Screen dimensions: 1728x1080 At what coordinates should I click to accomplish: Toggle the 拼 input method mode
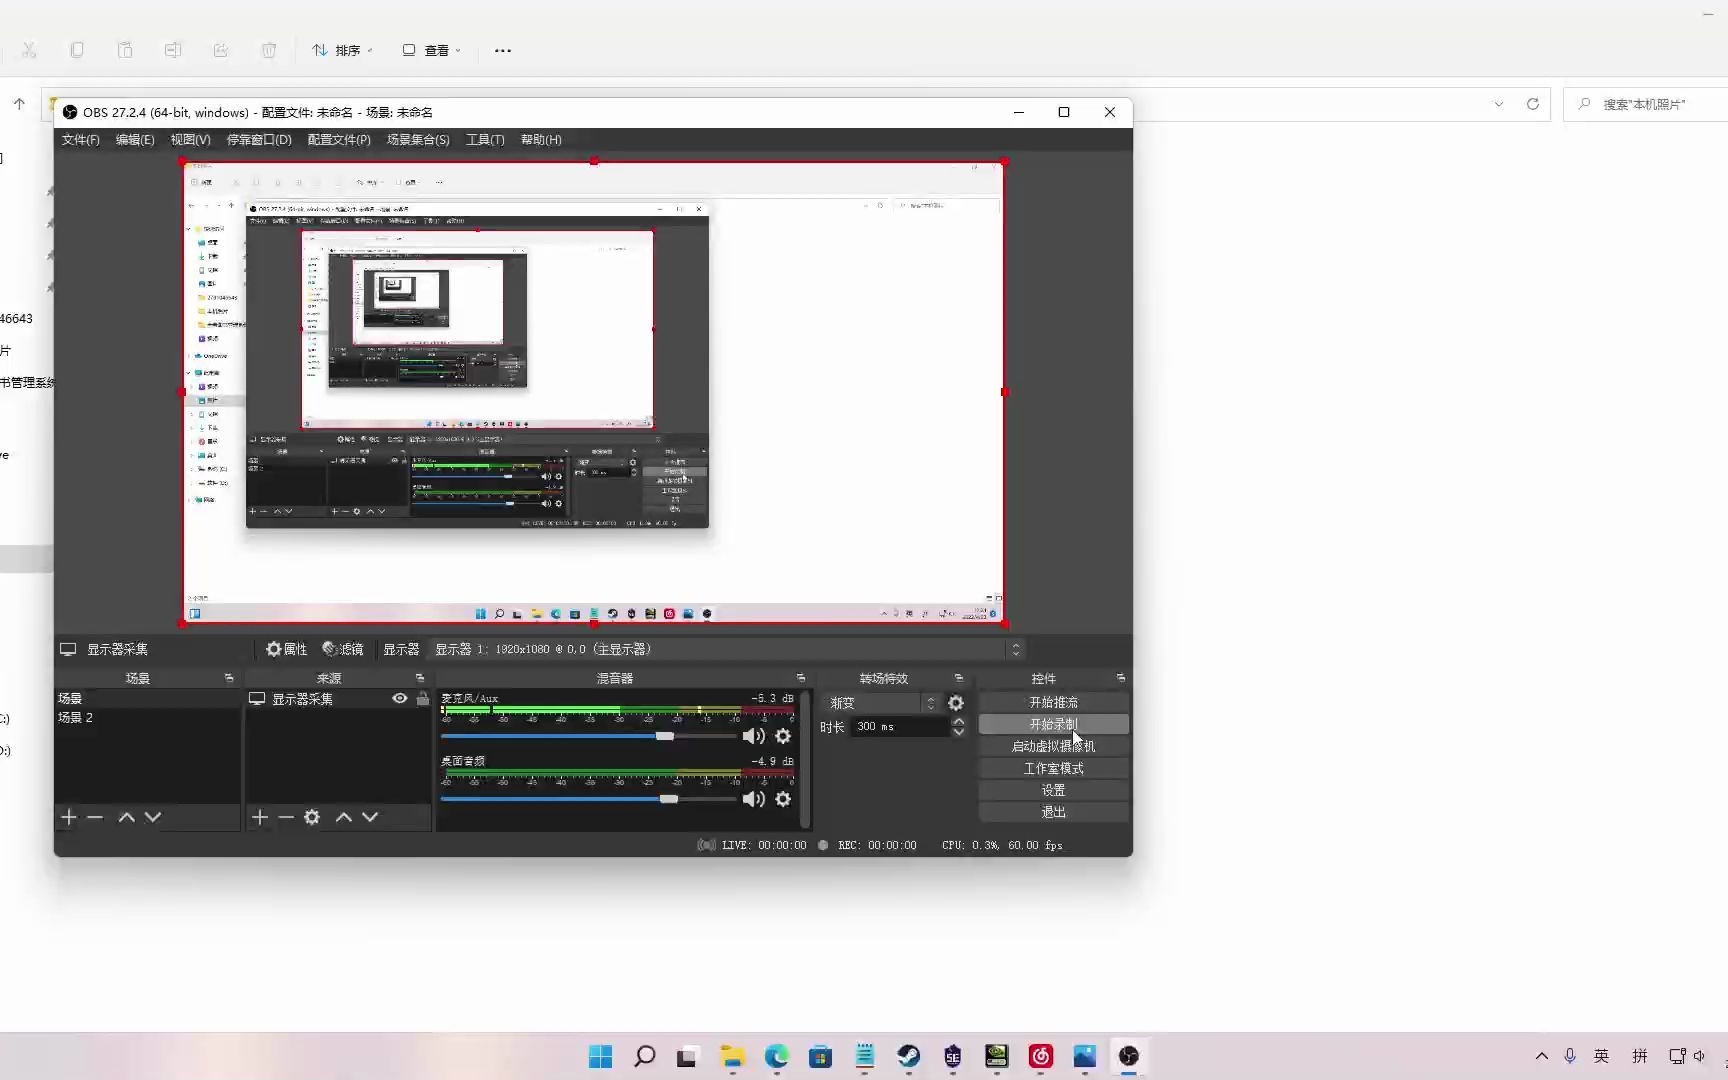(x=1640, y=1056)
